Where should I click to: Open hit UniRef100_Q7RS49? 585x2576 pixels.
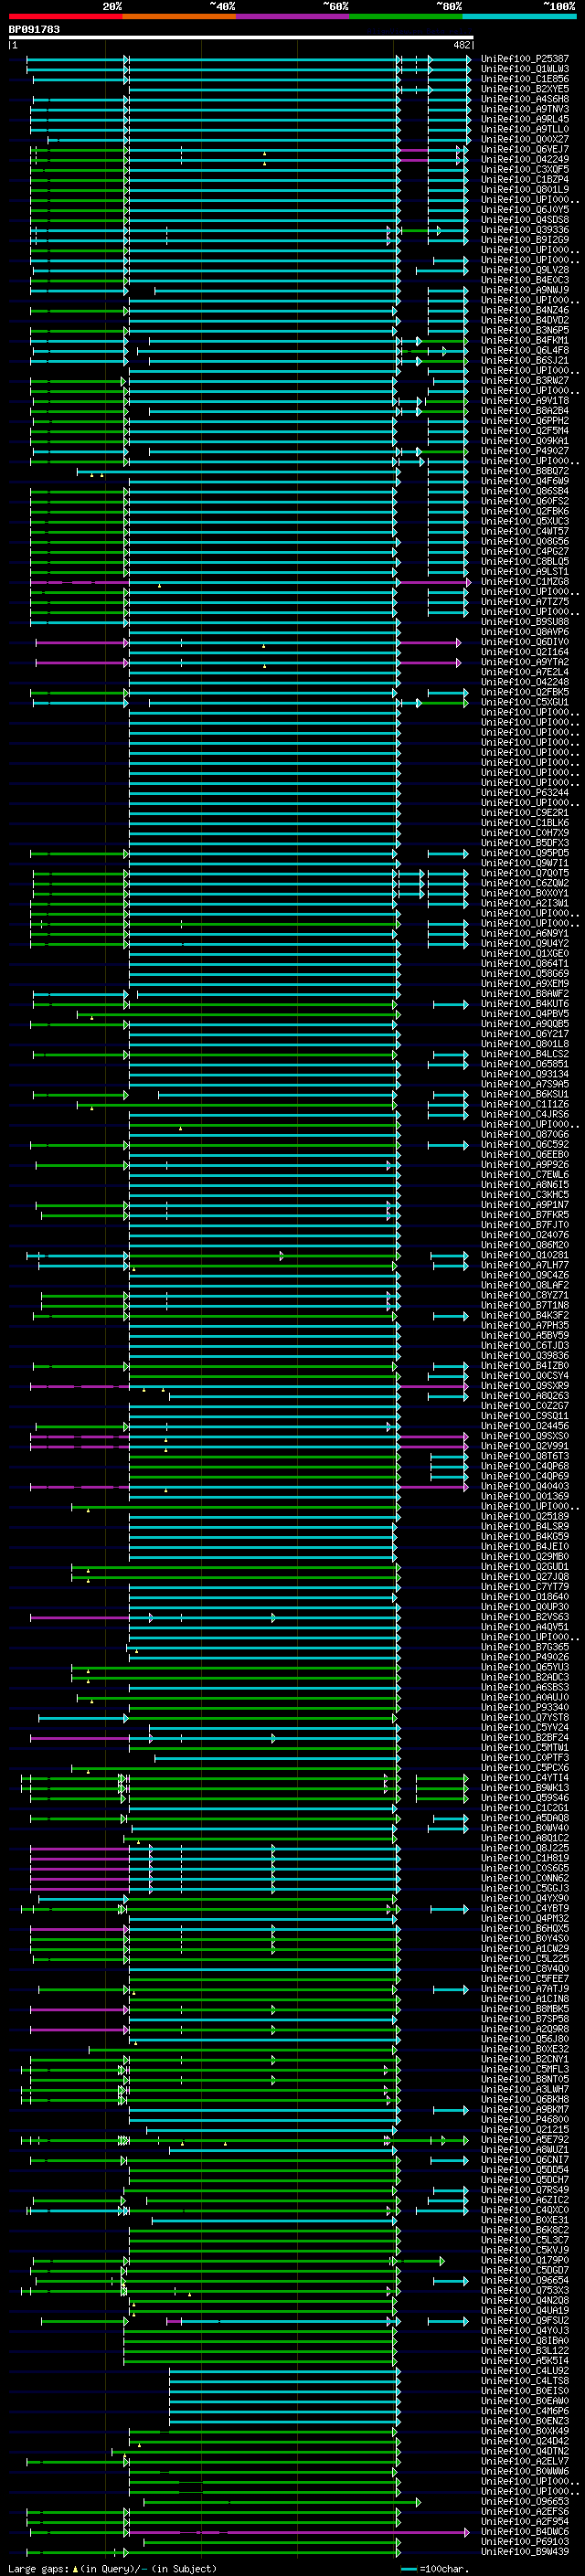(x=525, y=2190)
